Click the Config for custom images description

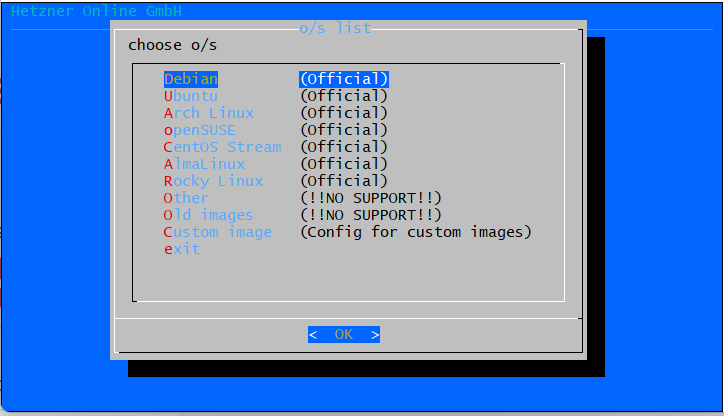(x=416, y=232)
